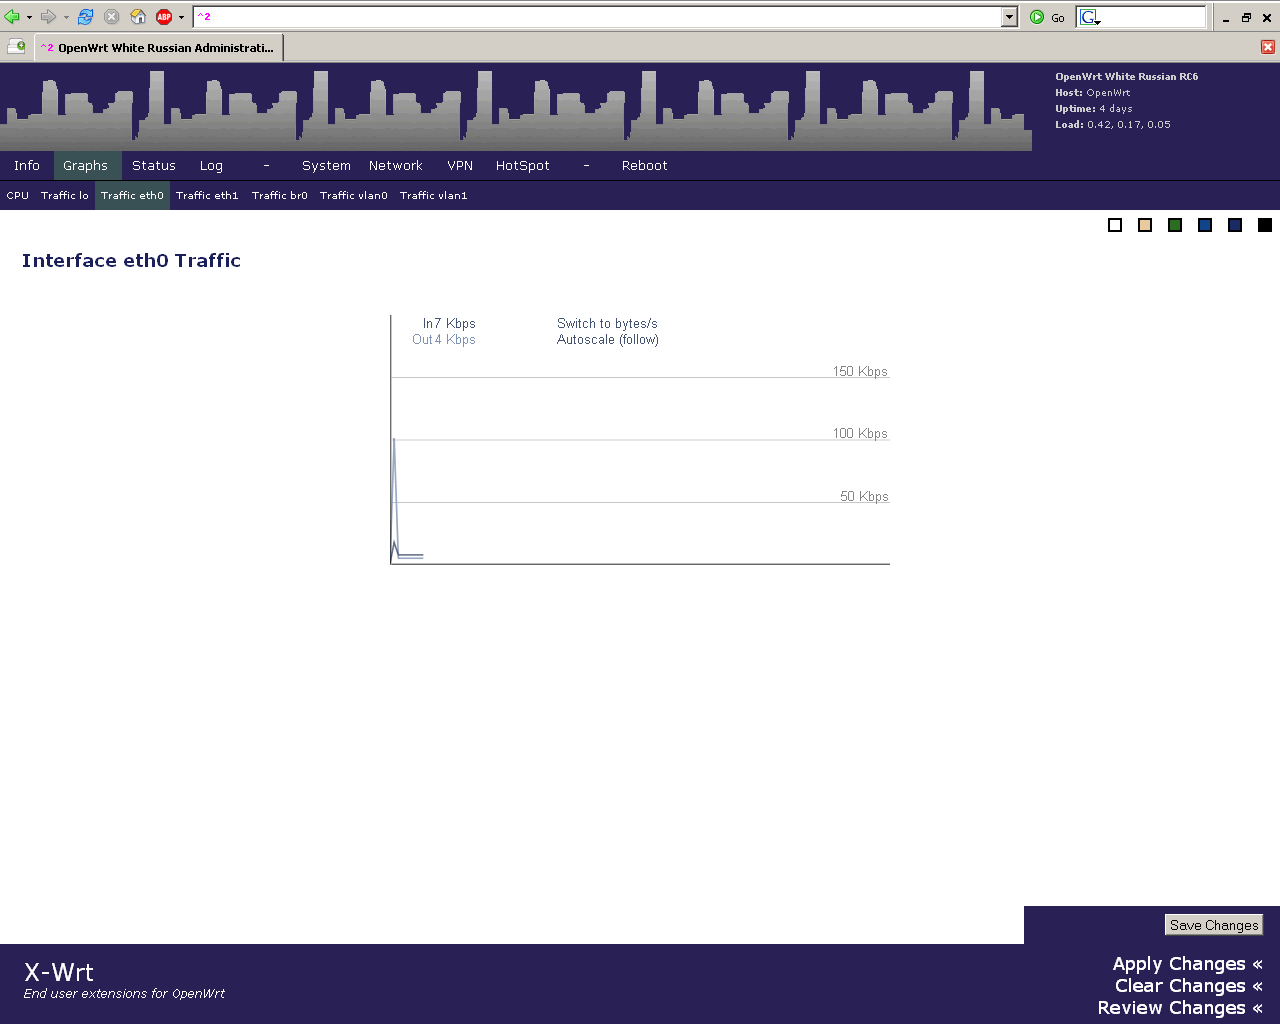Click the Apply Changes link

(x=1188, y=964)
